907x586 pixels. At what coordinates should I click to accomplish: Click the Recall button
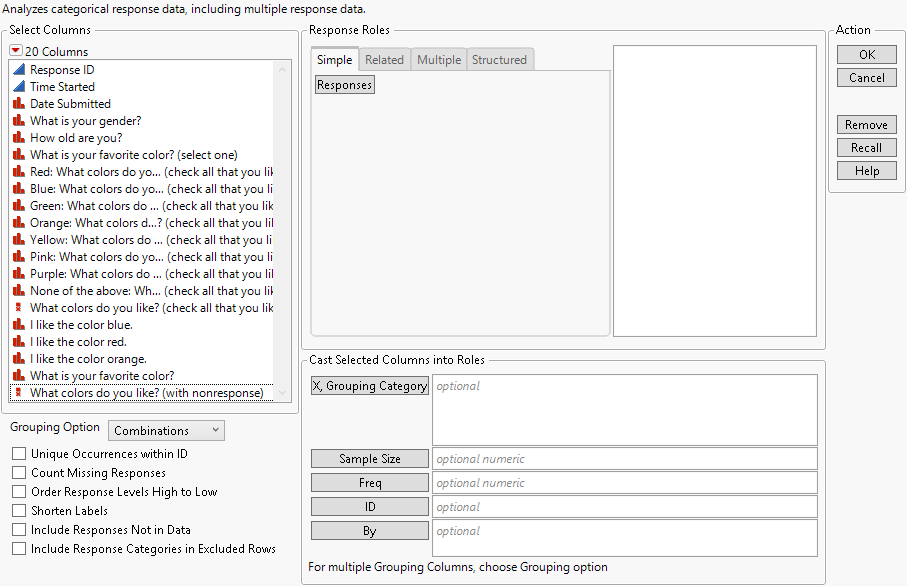(866, 147)
